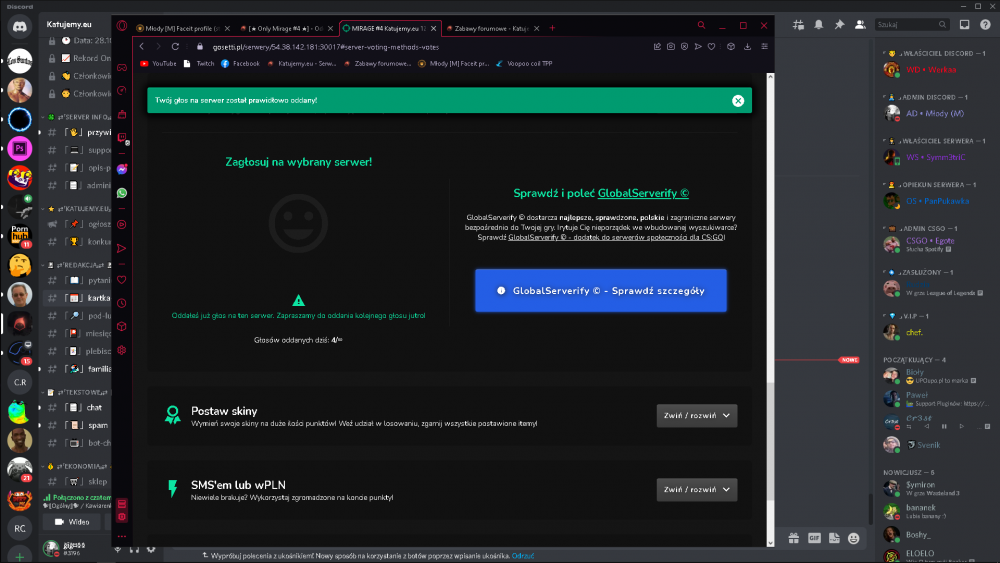Open Discord help question mark
The width and height of the screenshot is (1000, 563).
pos(985,25)
